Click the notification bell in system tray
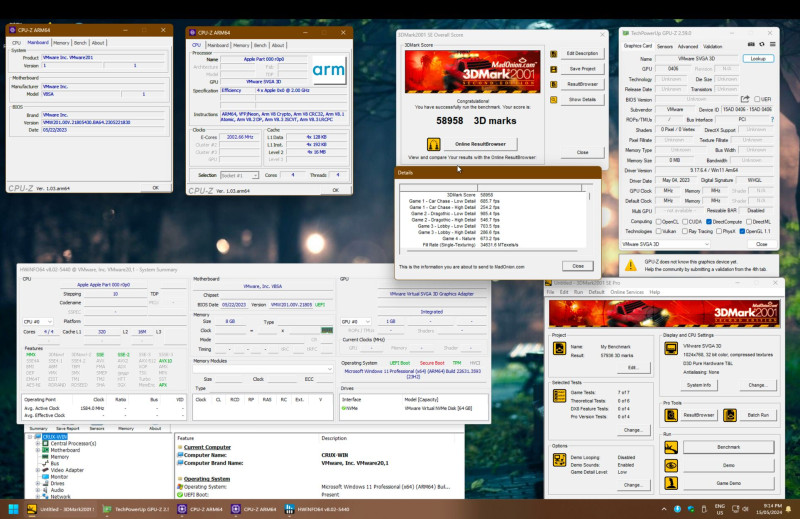The height and width of the screenshot is (519, 800). pos(788,509)
